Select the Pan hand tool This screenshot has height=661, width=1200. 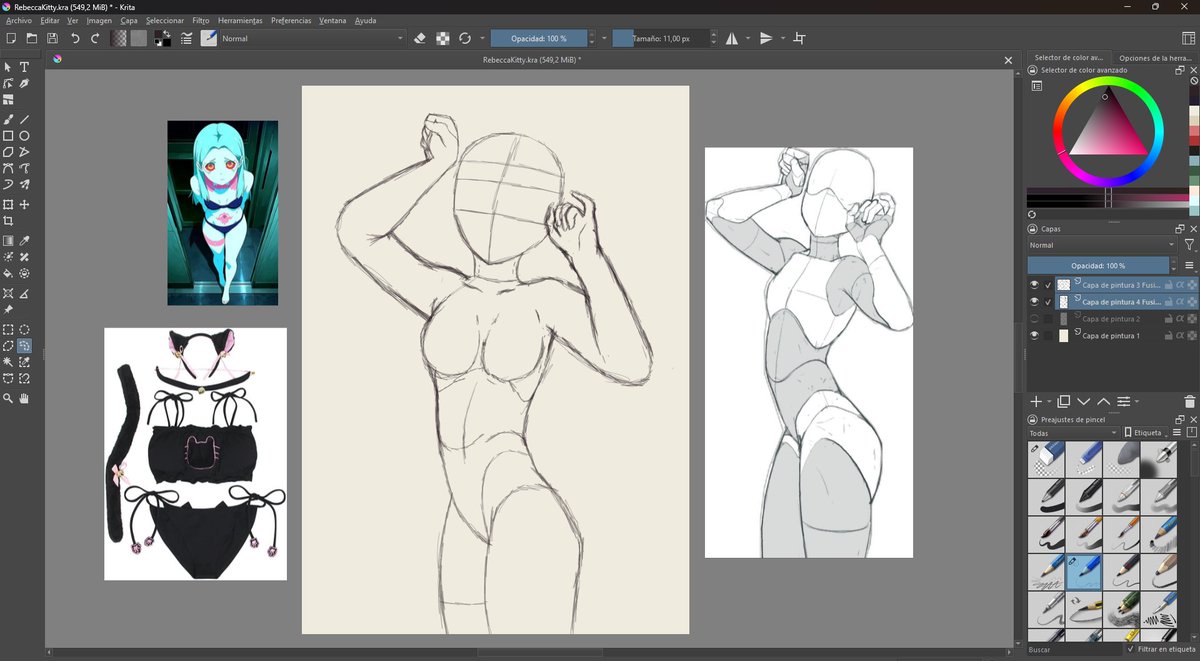(x=24, y=398)
